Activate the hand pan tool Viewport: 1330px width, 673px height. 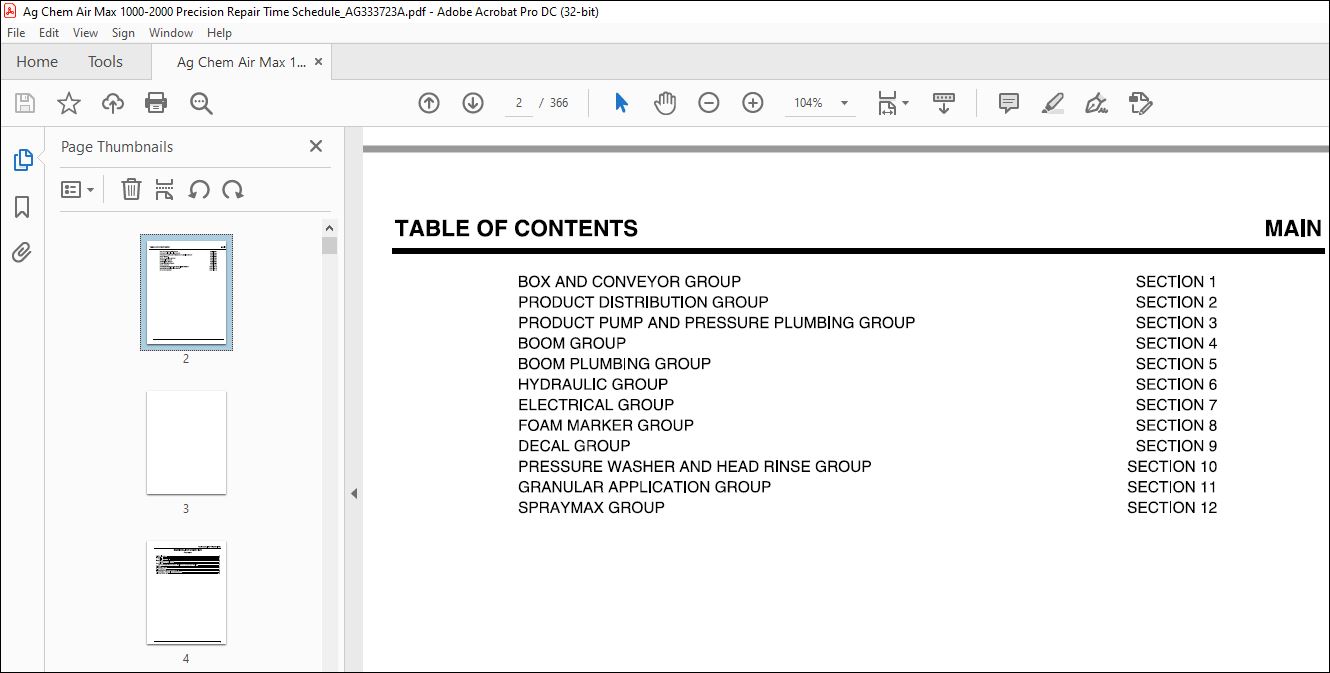665,103
